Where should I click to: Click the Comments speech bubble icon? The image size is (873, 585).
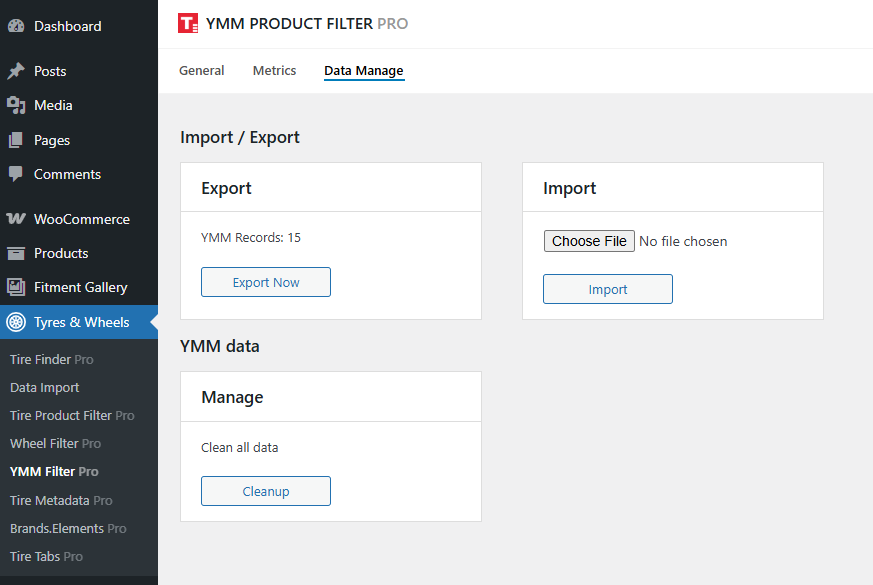coord(16,174)
